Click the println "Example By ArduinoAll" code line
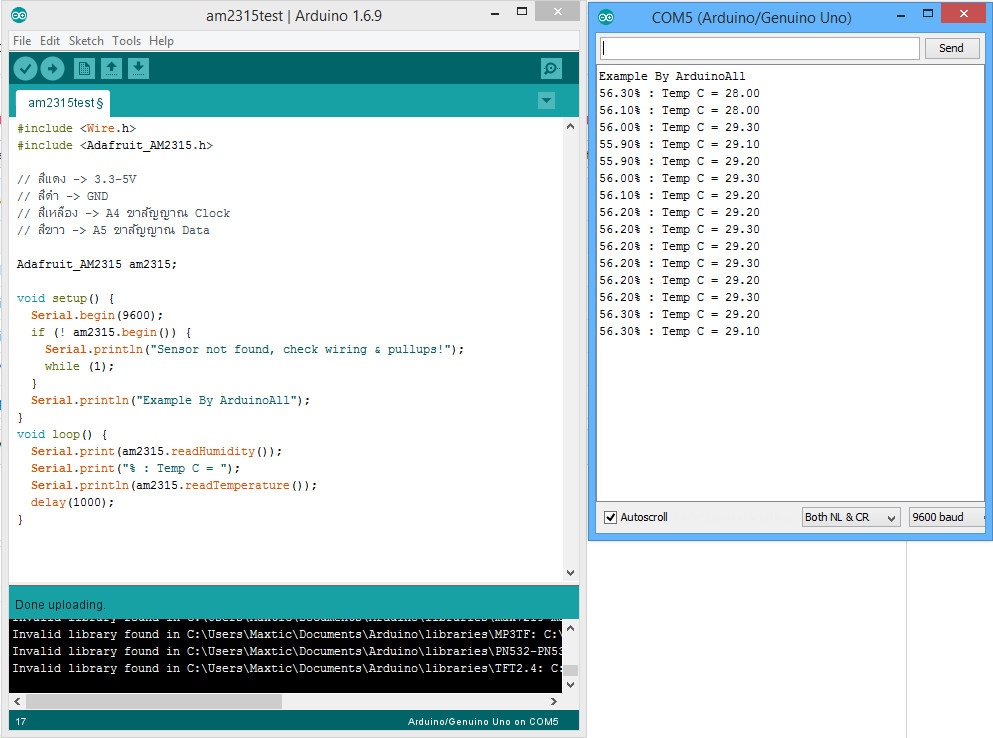Screen dimensions: 993x738 pos(170,400)
